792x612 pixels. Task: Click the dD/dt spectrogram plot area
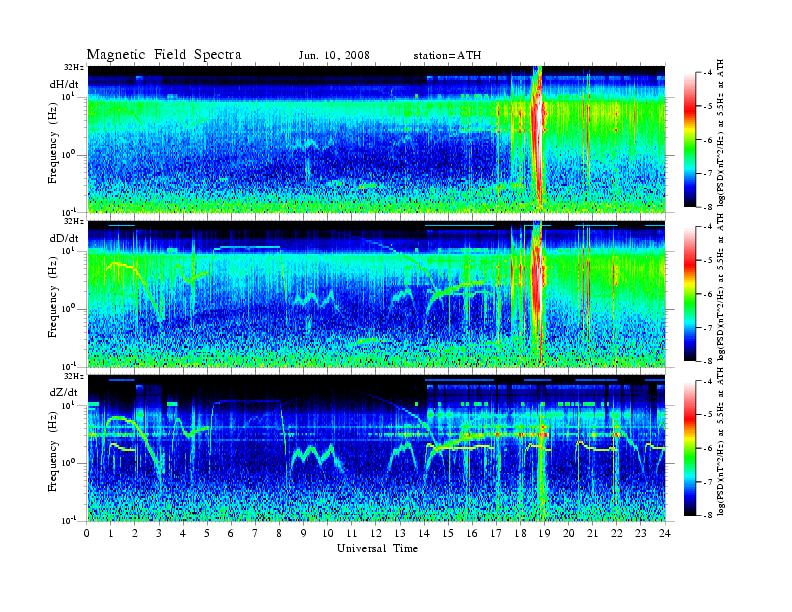coord(376,294)
